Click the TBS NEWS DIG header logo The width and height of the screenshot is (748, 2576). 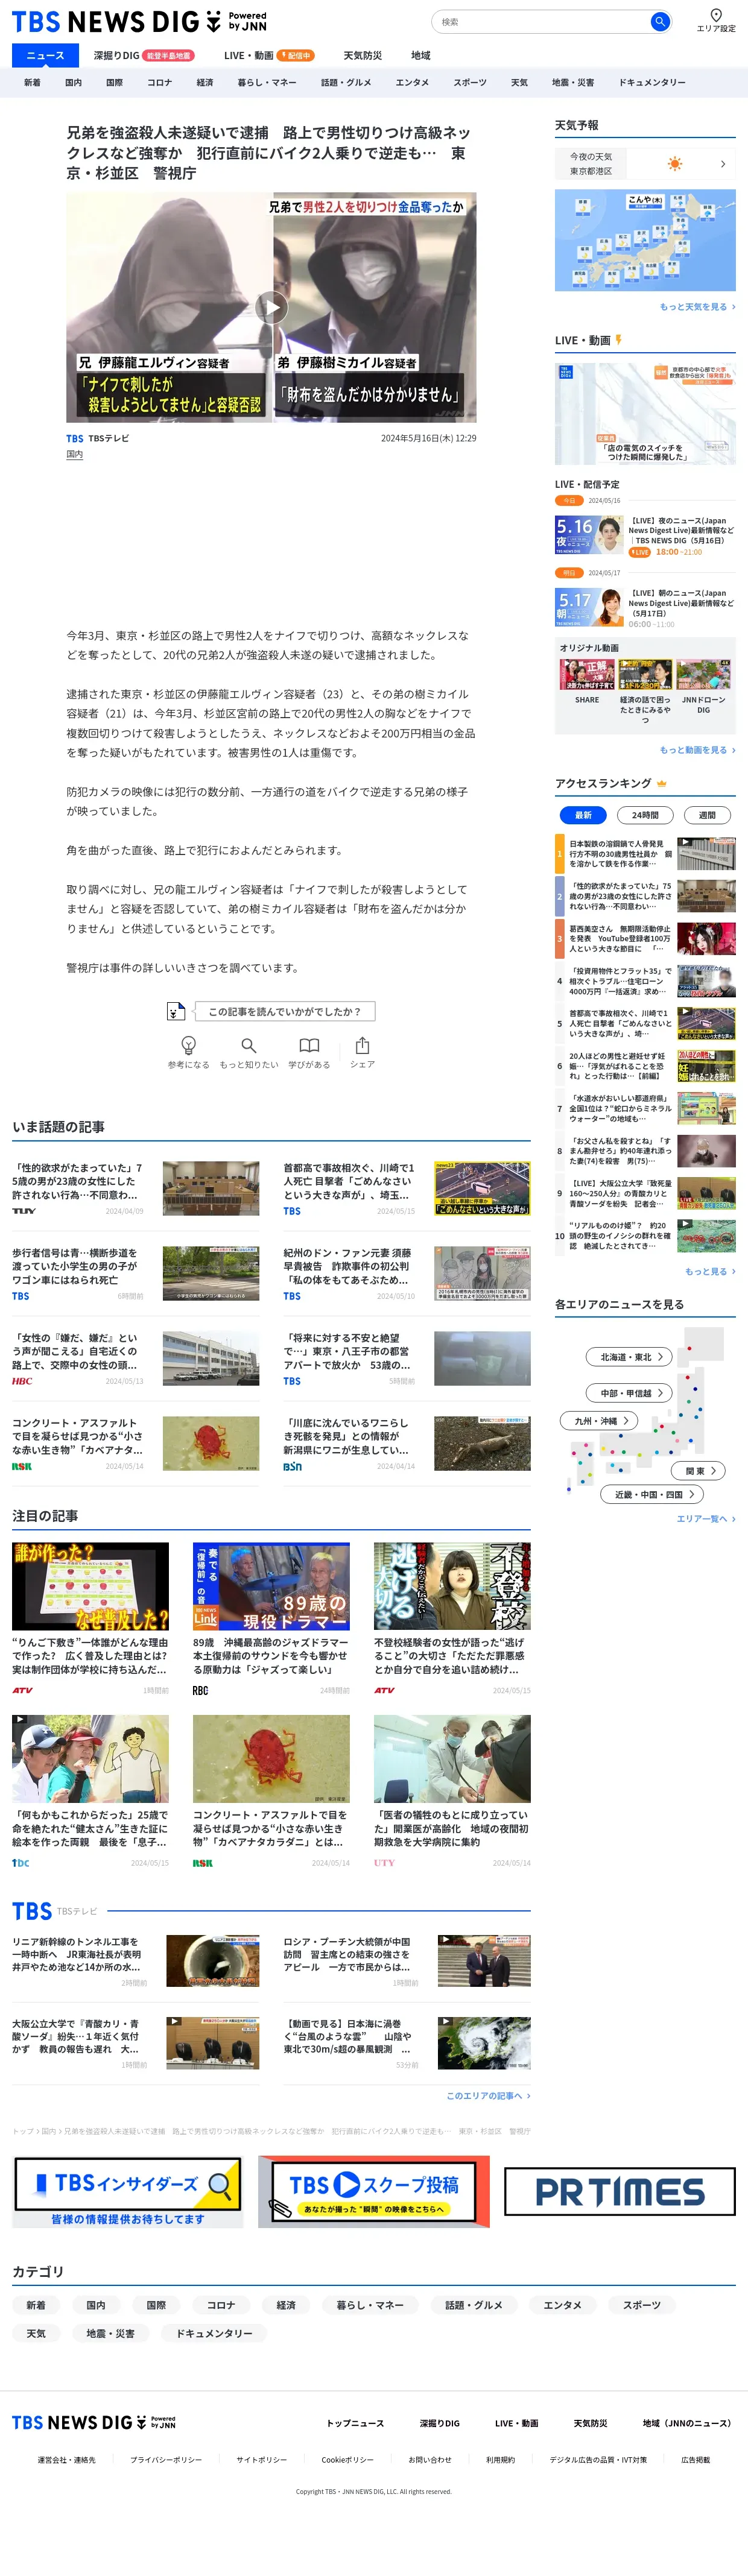[139, 21]
